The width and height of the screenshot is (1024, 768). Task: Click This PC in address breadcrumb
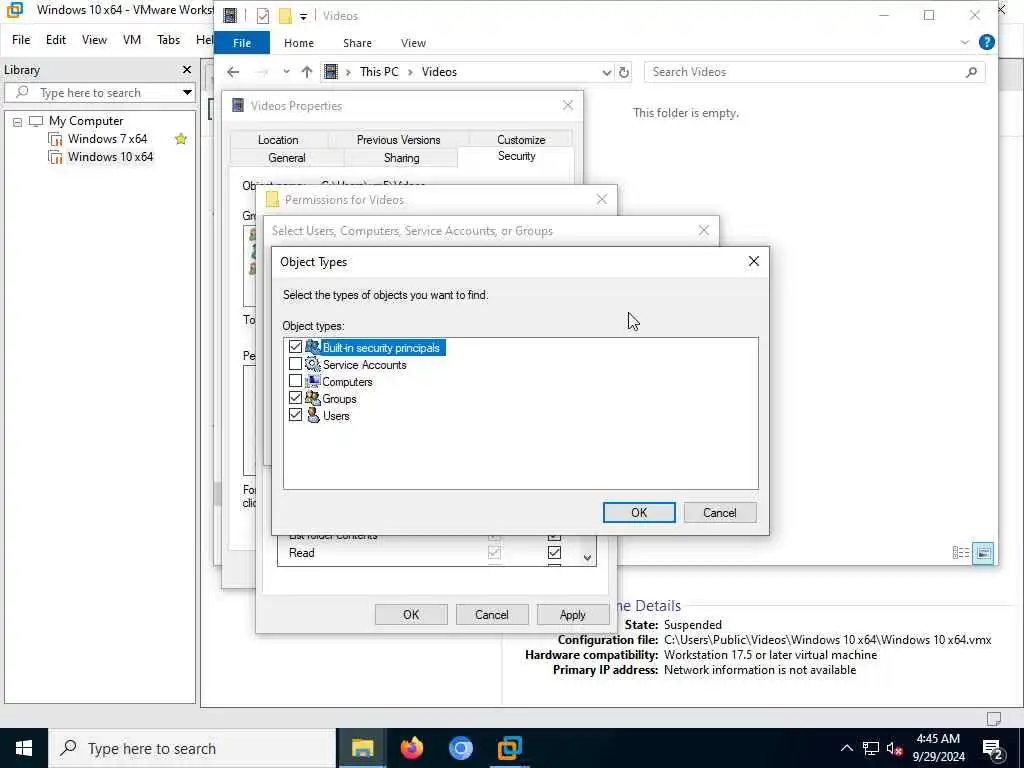(x=379, y=72)
